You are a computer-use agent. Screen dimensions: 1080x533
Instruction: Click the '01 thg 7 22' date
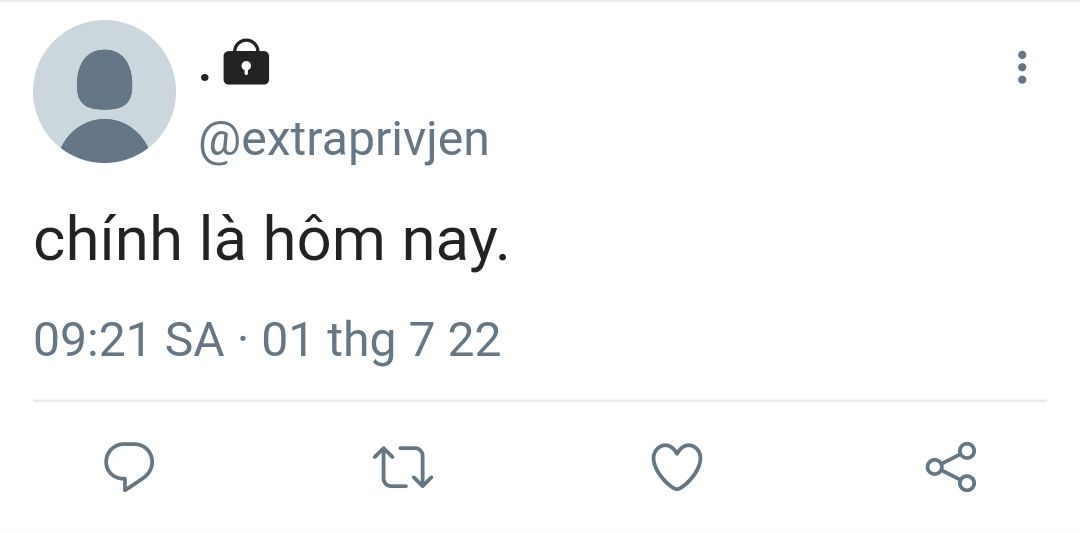pyautogui.click(x=381, y=341)
